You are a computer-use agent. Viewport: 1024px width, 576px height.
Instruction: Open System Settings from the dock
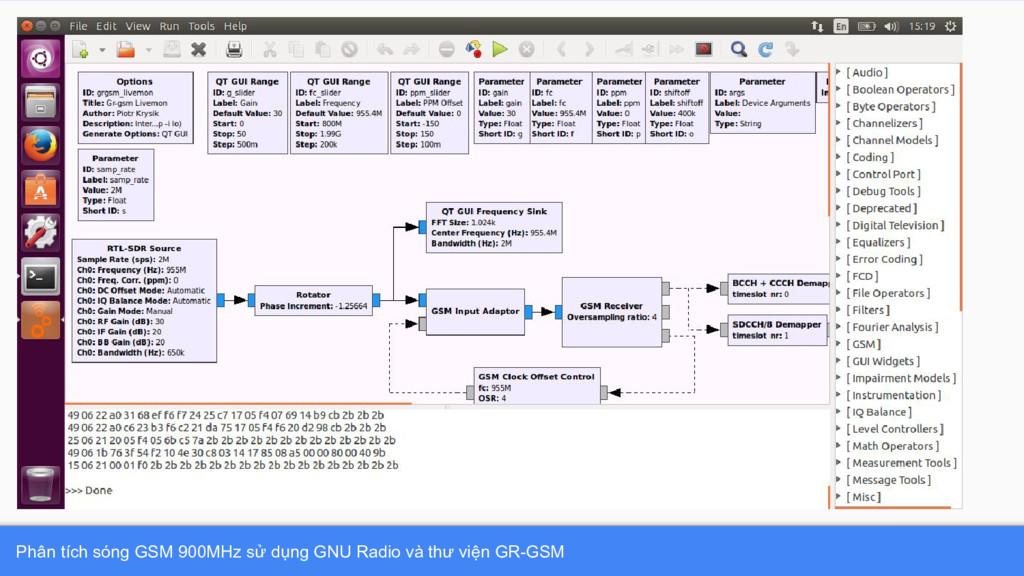(x=40, y=232)
